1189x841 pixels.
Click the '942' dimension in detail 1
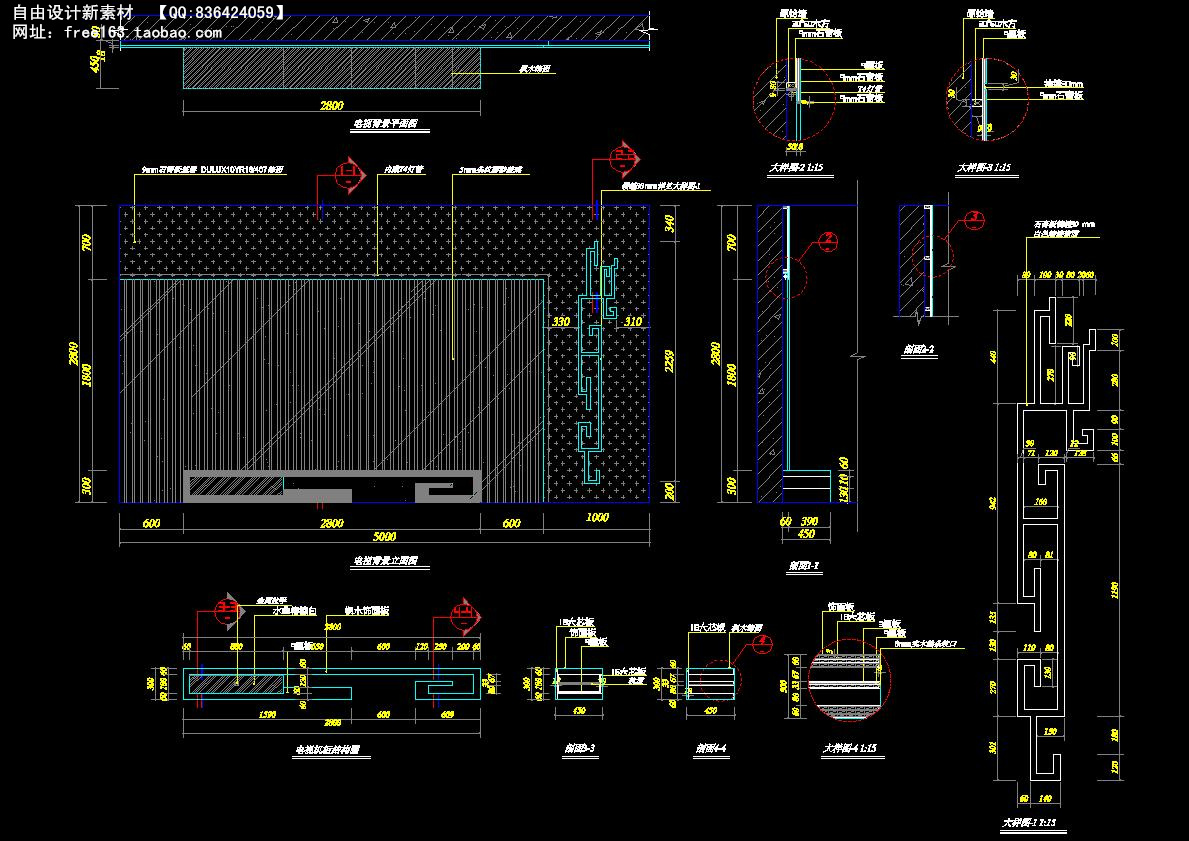(993, 504)
